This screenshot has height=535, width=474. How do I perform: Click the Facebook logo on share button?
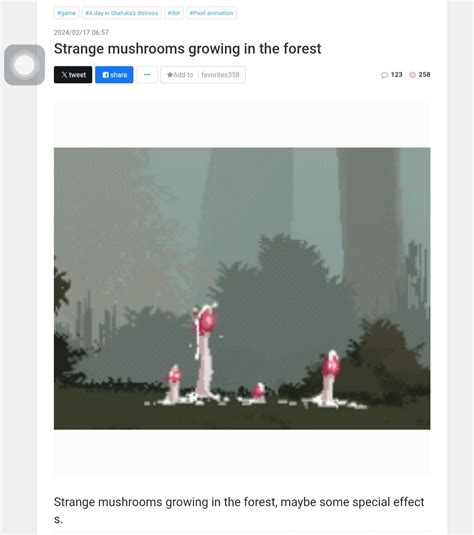pos(106,75)
